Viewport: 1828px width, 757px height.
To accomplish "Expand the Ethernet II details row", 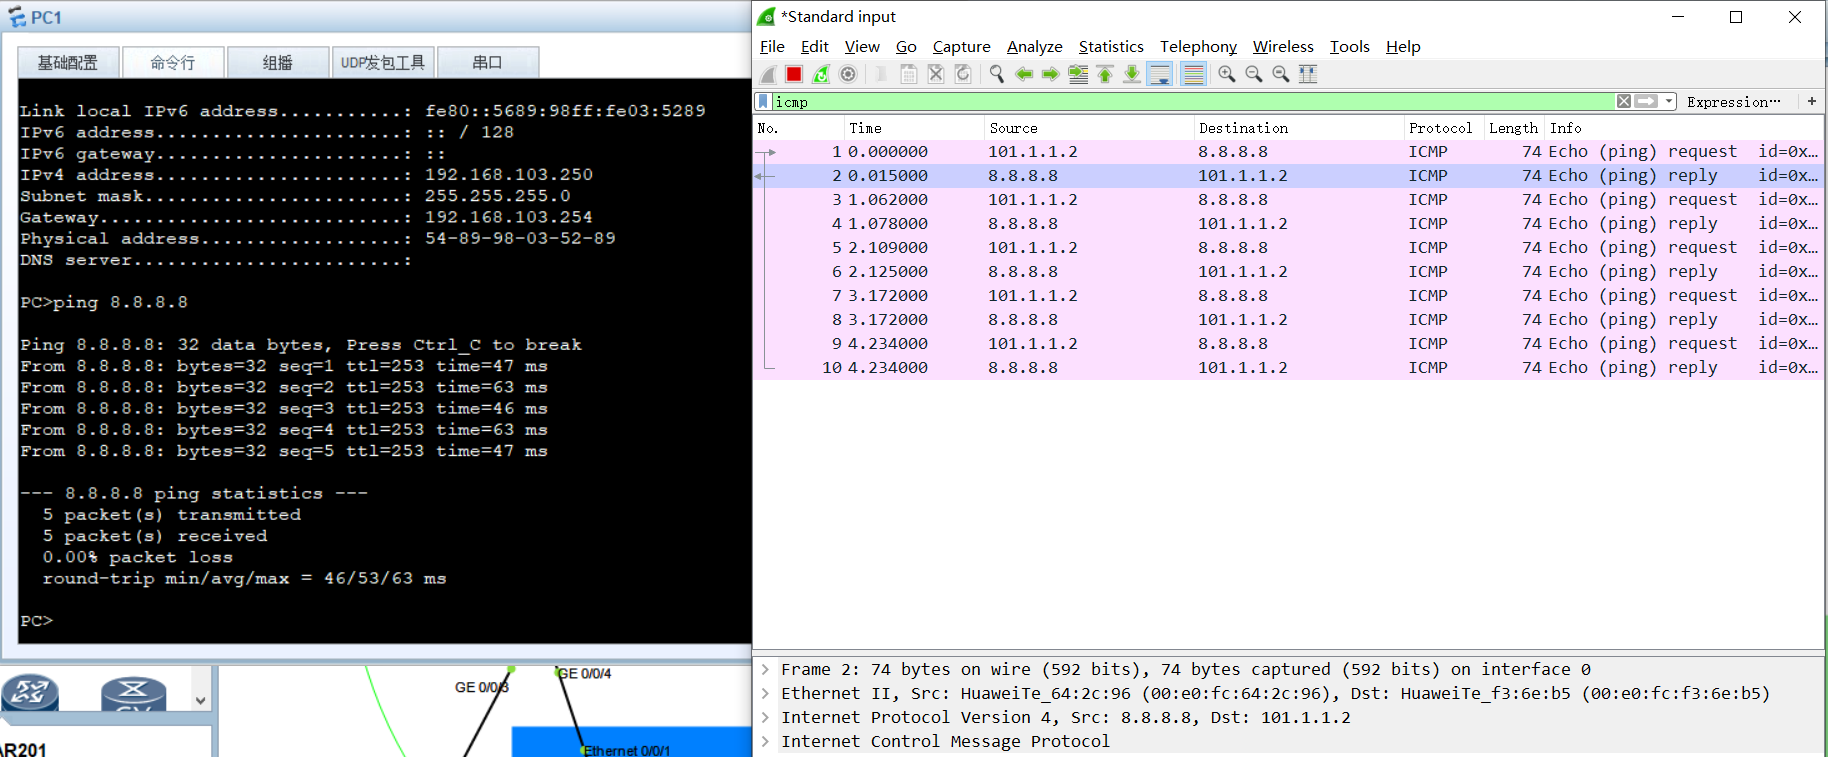I will tap(765, 693).
